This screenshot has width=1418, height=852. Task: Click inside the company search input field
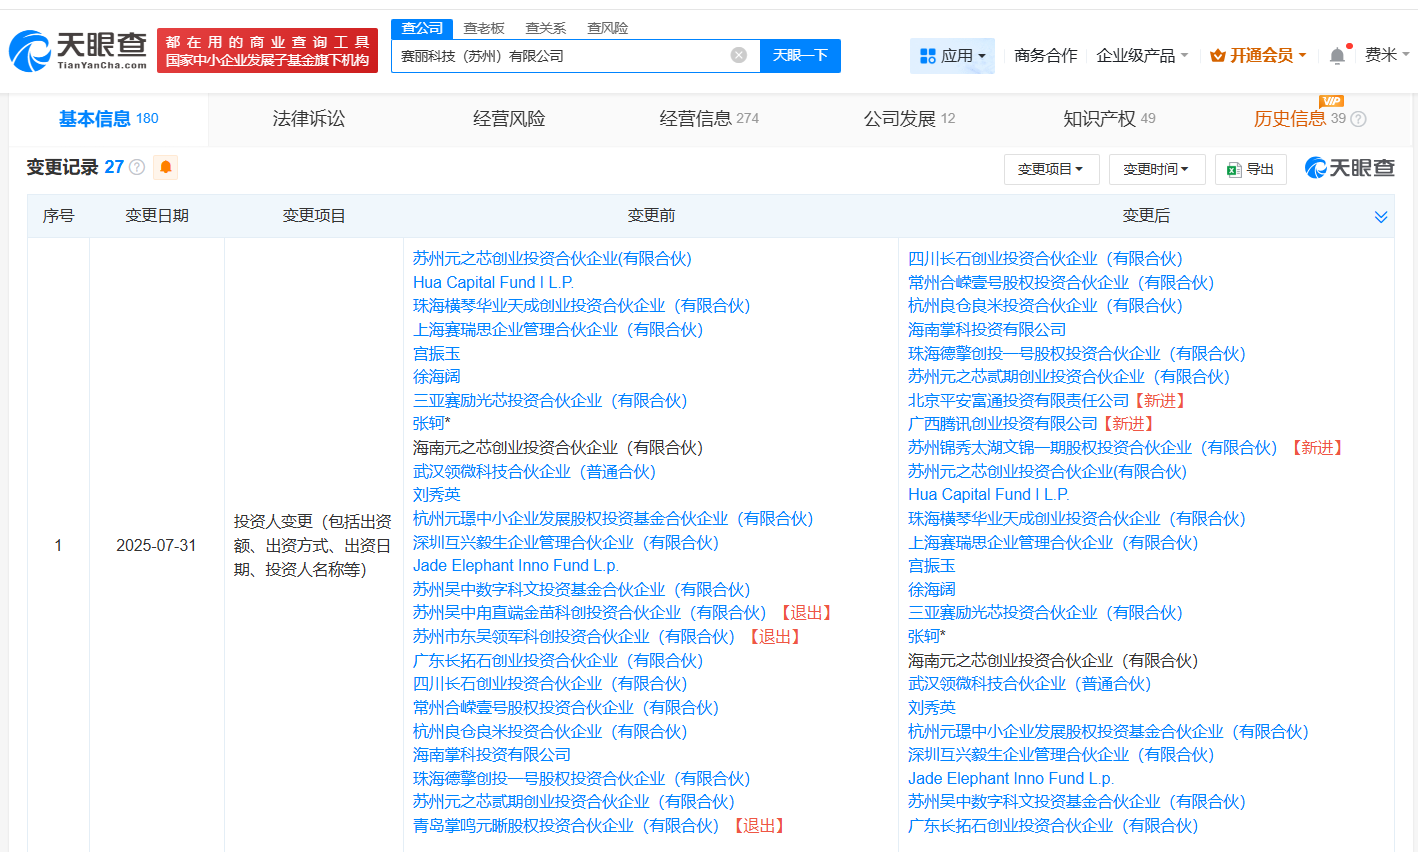coord(560,56)
